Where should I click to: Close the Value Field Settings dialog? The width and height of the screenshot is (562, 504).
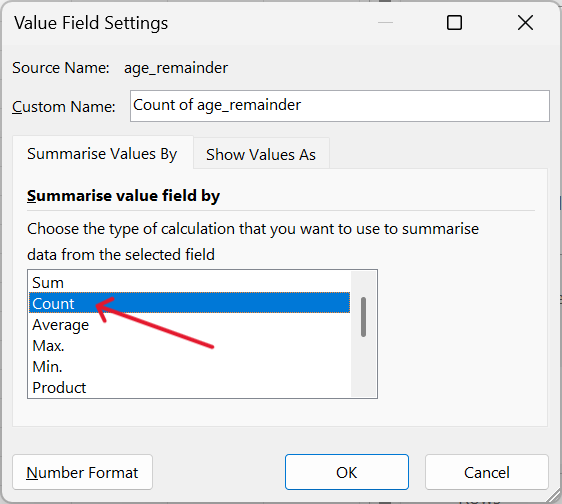525,23
